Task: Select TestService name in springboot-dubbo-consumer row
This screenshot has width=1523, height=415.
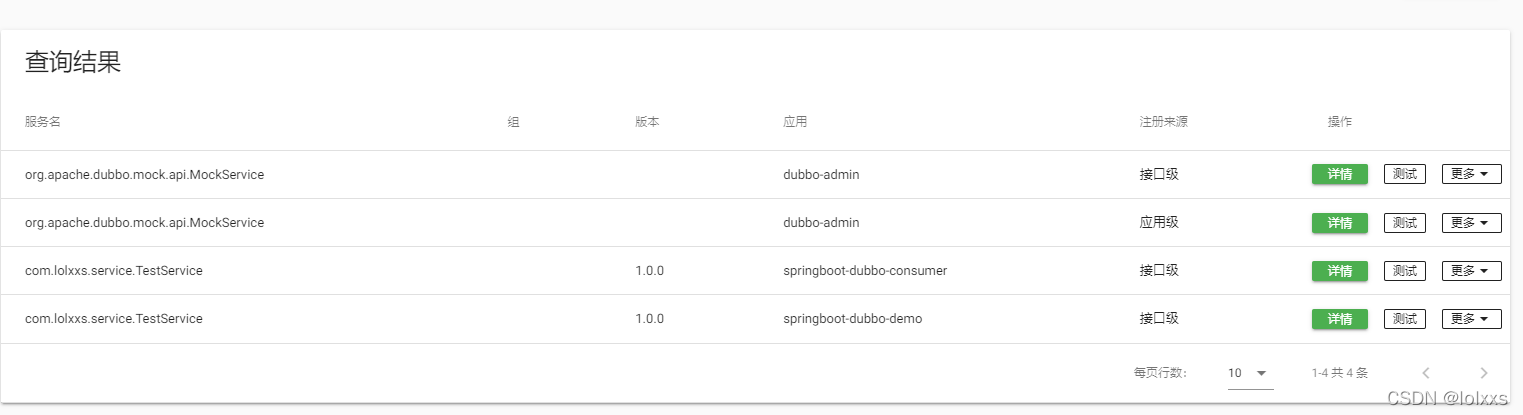Action: click(x=114, y=271)
